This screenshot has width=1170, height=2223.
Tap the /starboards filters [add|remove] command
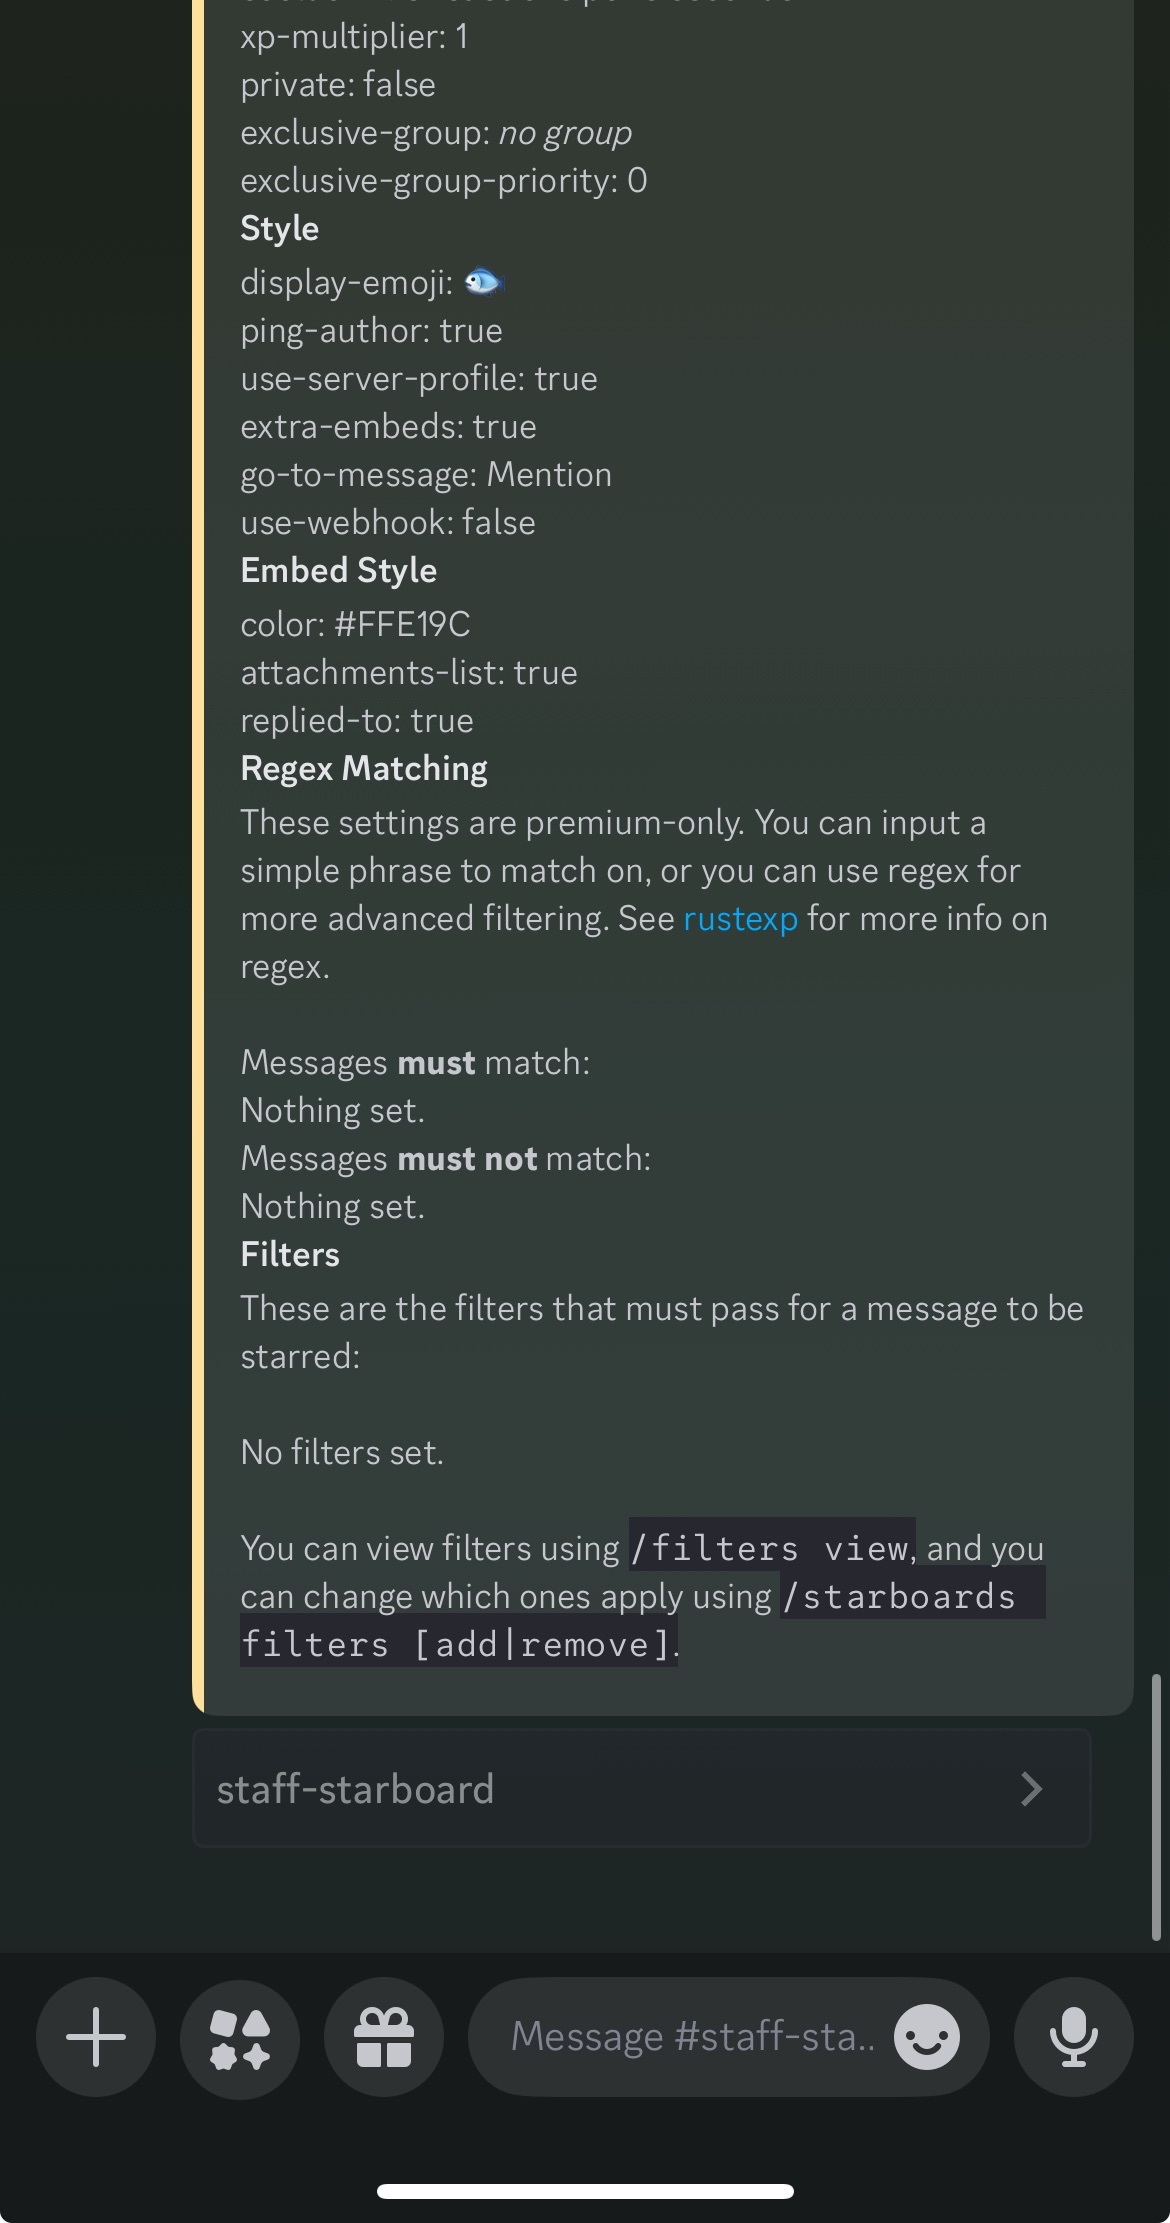(x=642, y=1620)
